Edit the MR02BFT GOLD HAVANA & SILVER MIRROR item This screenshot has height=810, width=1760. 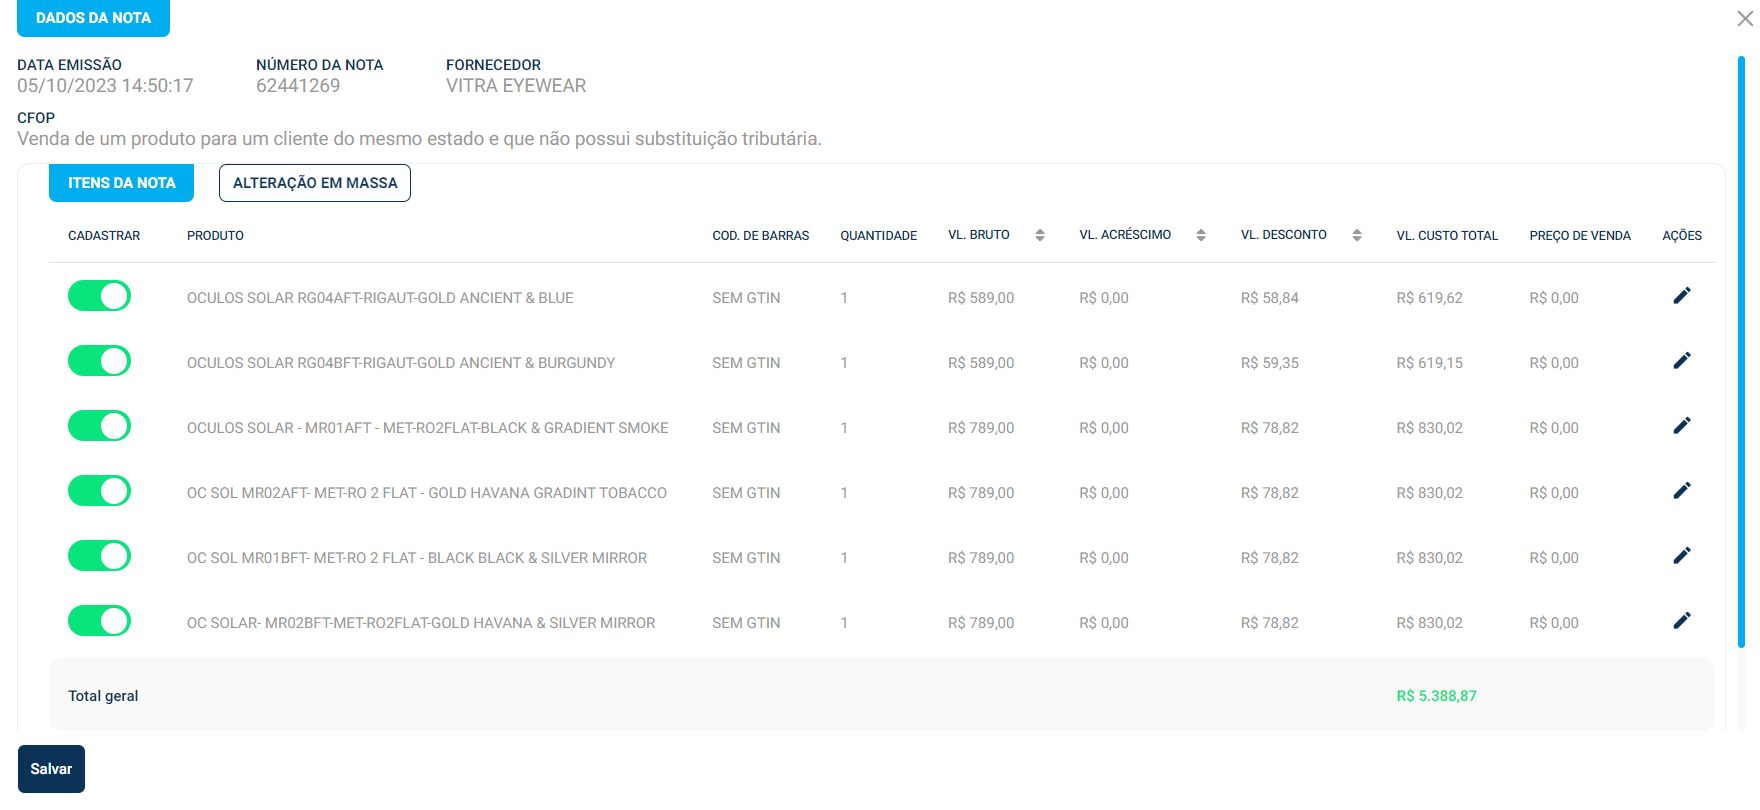point(1682,620)
